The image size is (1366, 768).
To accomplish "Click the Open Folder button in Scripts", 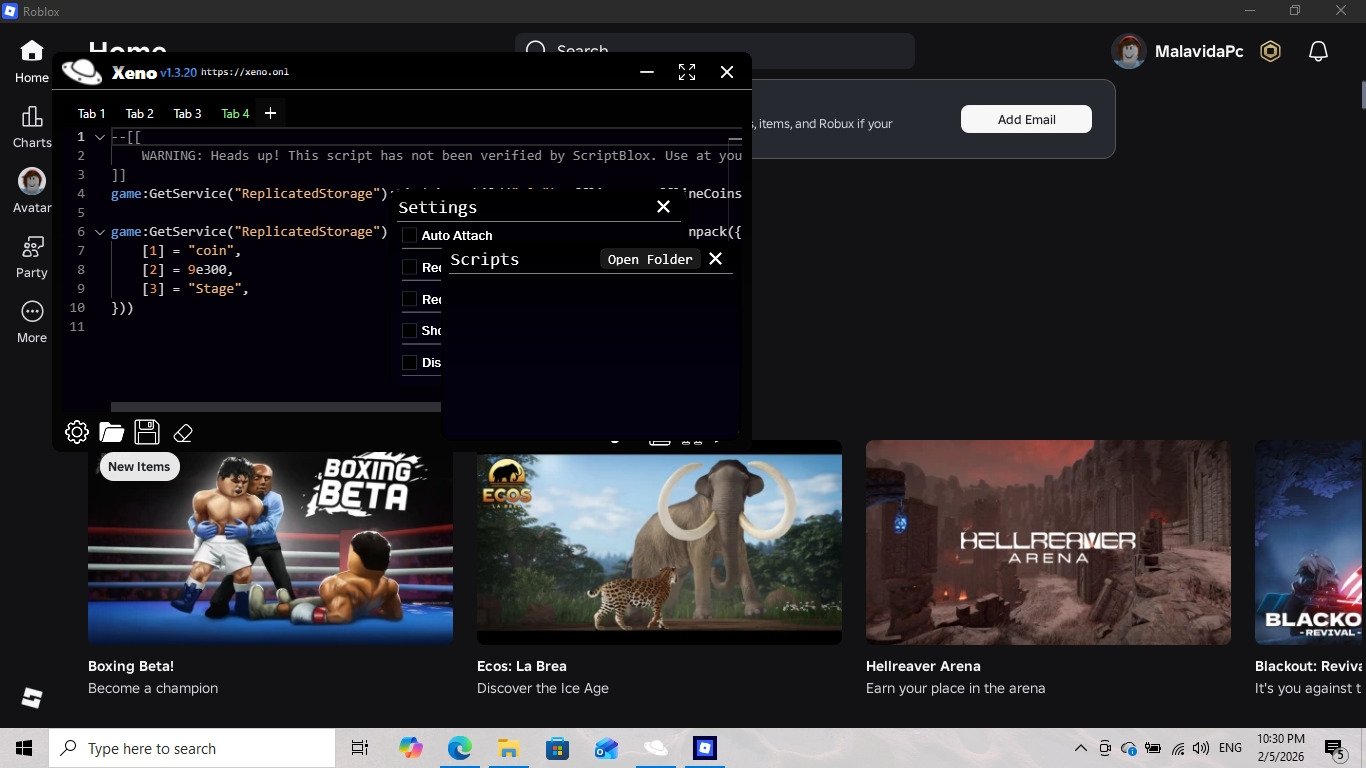I will pos(650,259).
